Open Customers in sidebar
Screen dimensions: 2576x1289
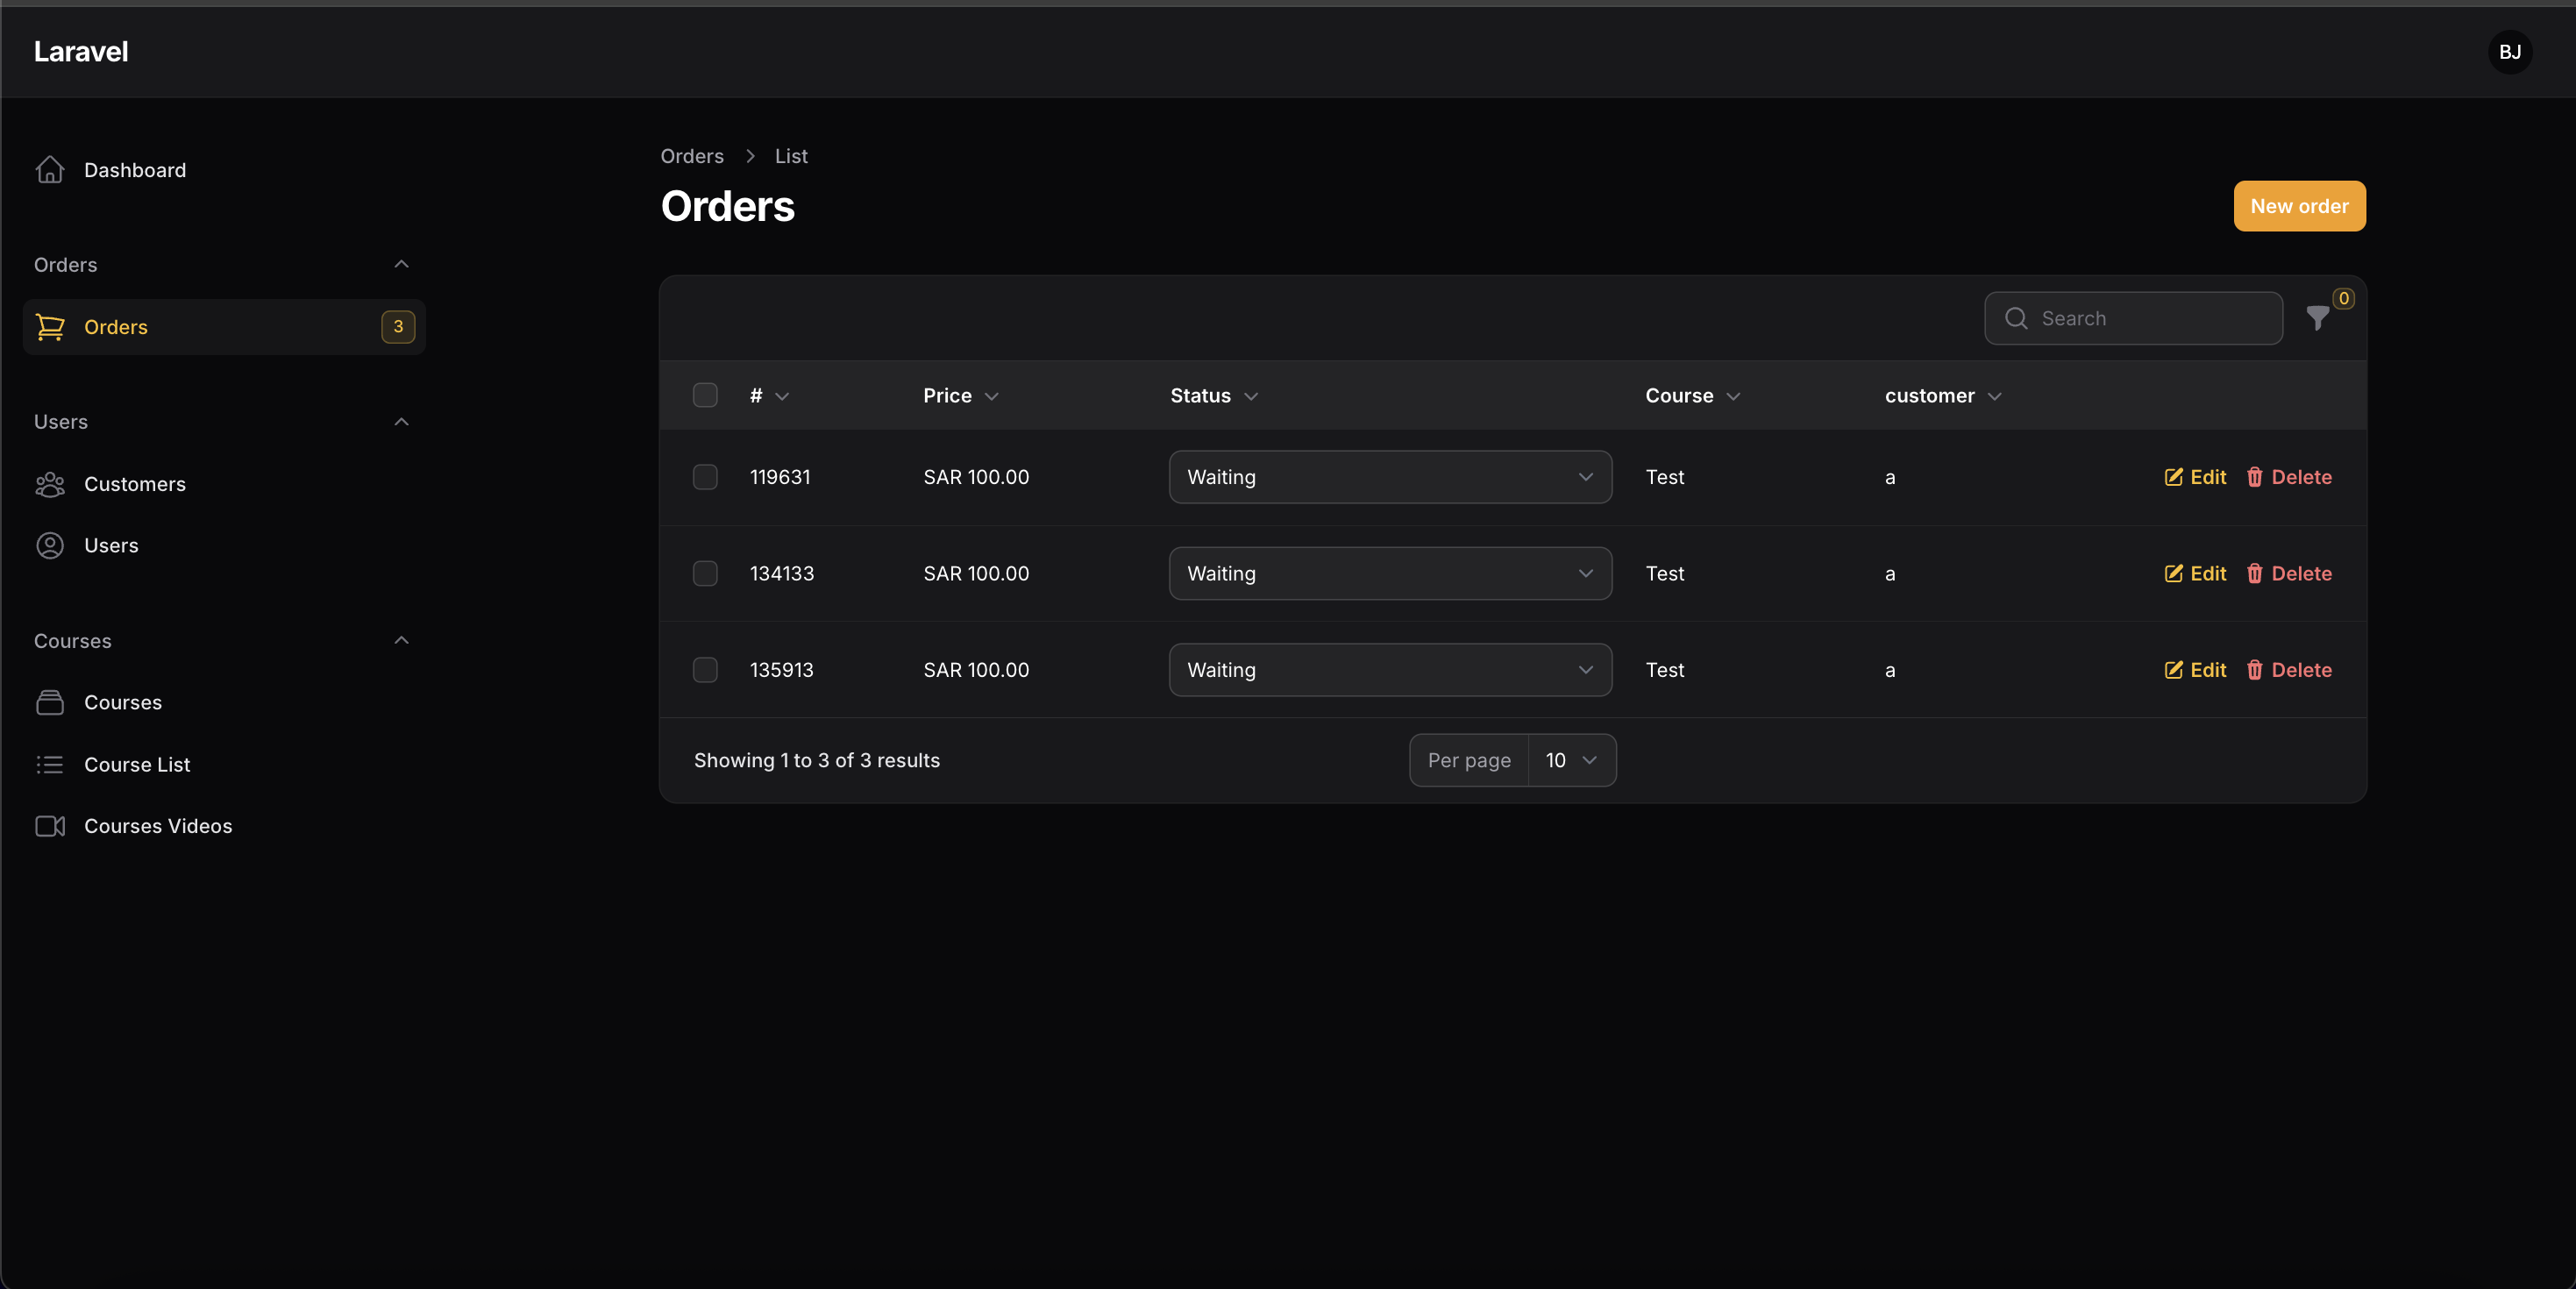click(224, 484)
